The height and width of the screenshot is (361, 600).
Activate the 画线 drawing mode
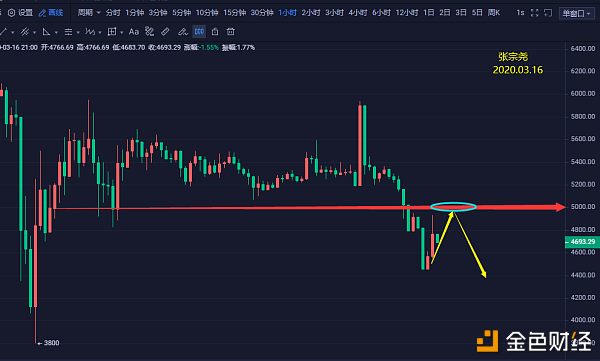point(51,13)
